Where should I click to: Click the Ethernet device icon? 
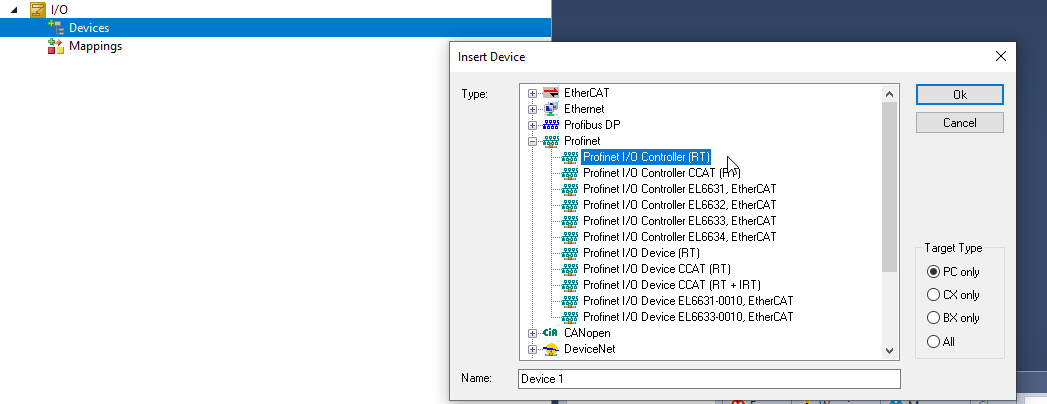tap(550, 109)
